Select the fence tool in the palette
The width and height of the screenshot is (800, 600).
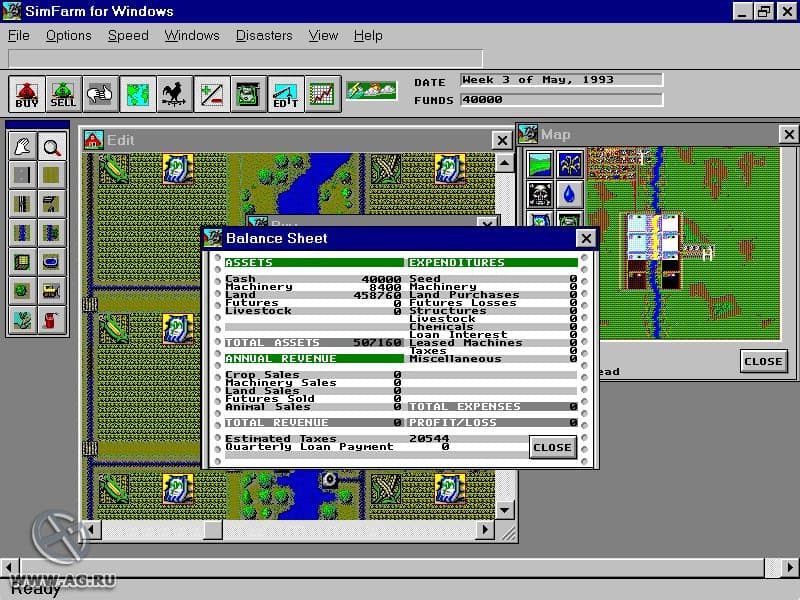(x=52, y=204)
